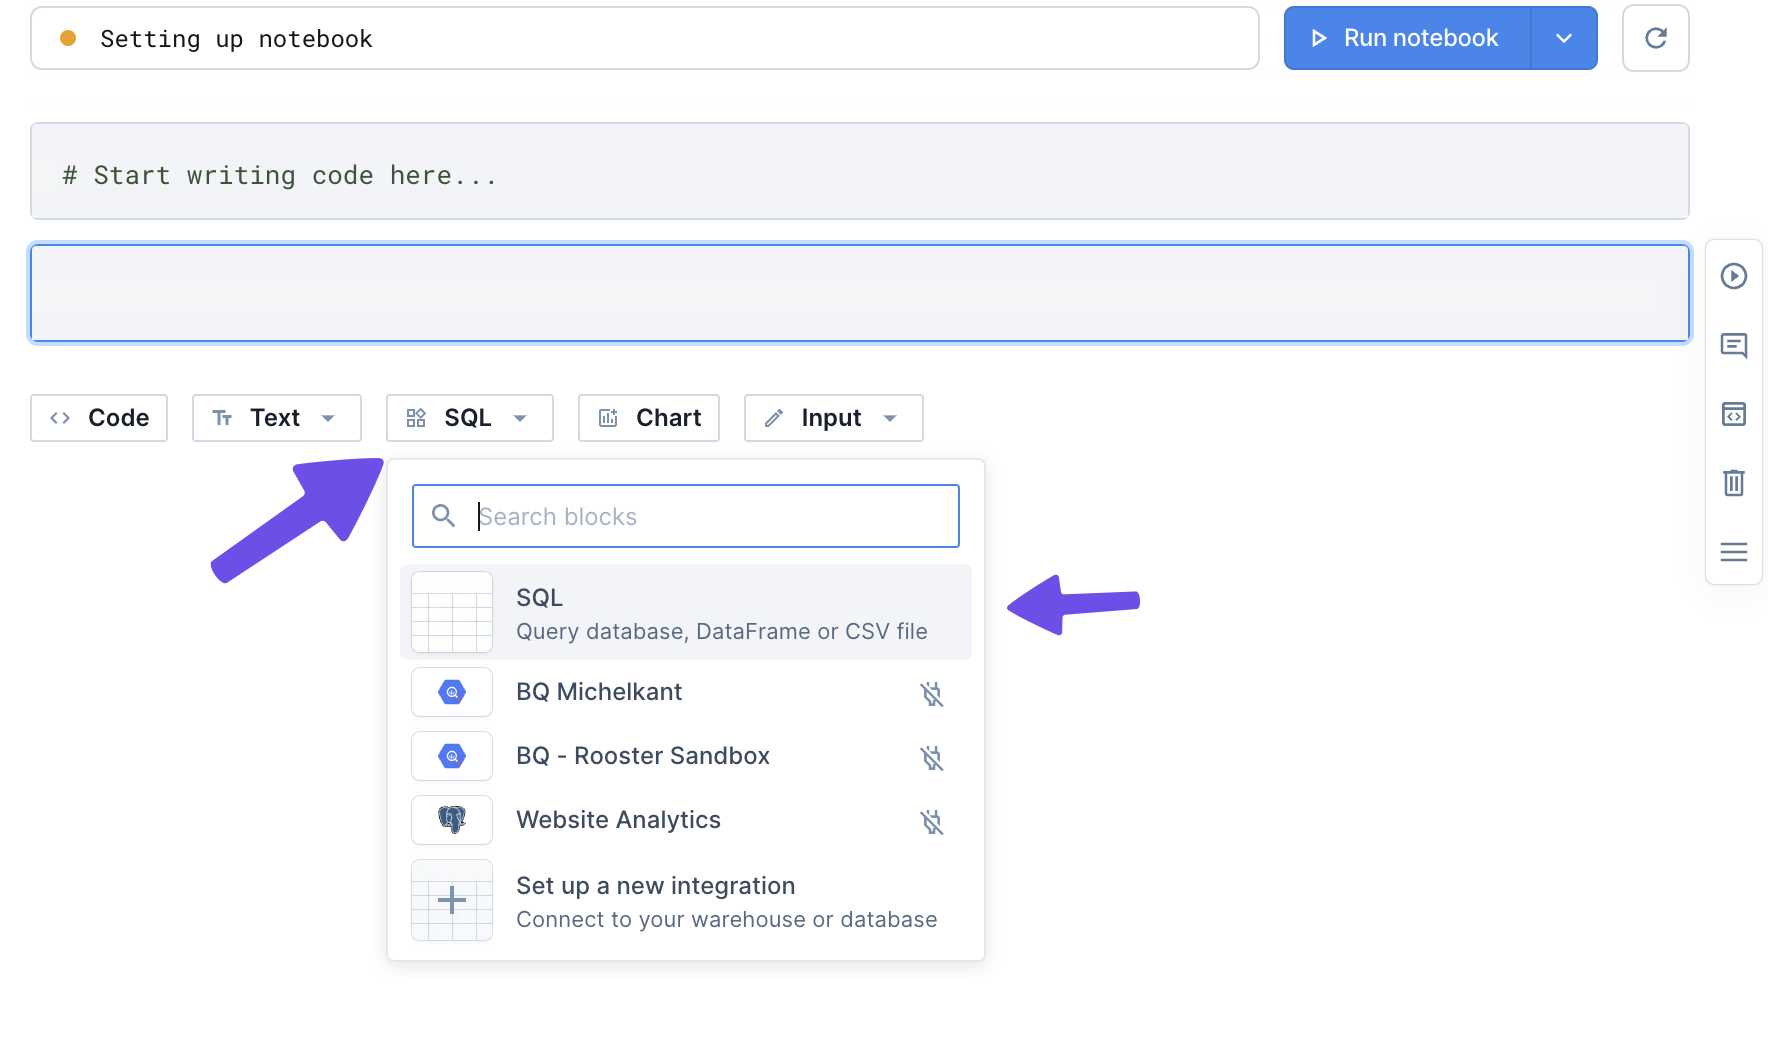Run the selected block with play icon
This screenshot has height=1060, width=1768.
pos(1734,276)
